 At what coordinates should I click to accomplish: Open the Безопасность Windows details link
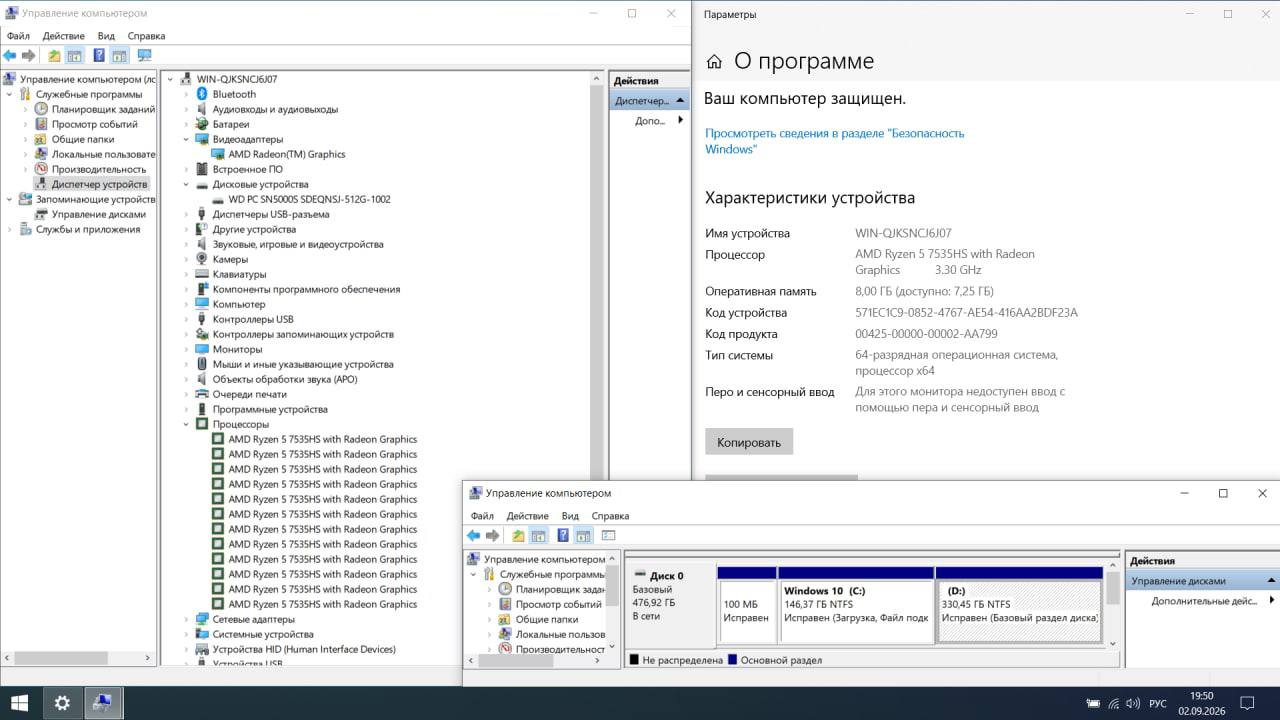tap(835, 141)
